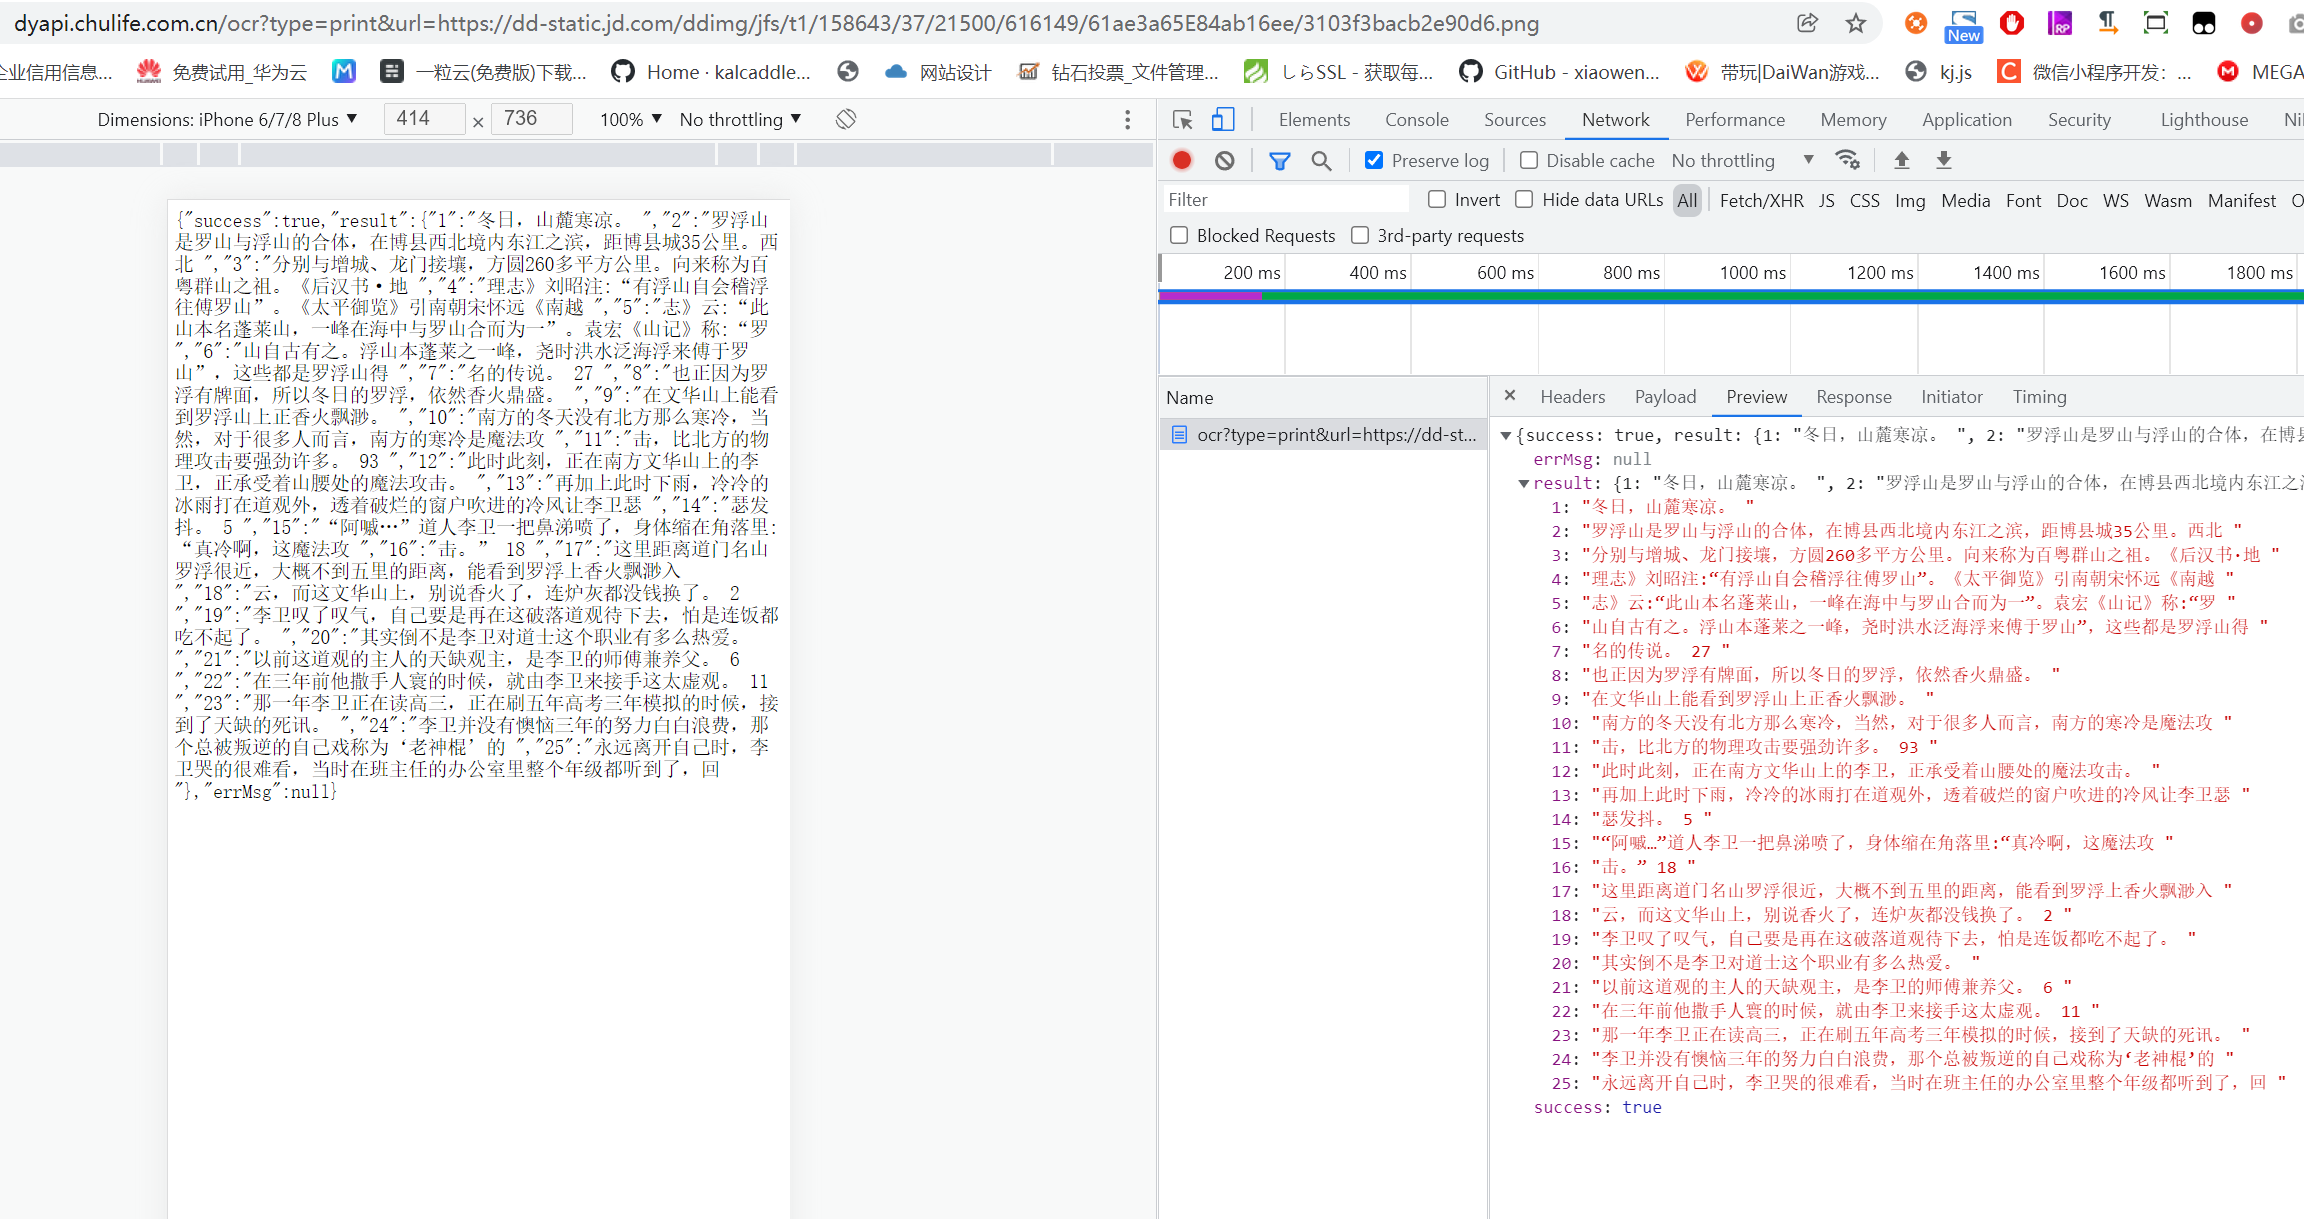
Task: Click the success: true preview line
Action: [x=1598, y=1107]
